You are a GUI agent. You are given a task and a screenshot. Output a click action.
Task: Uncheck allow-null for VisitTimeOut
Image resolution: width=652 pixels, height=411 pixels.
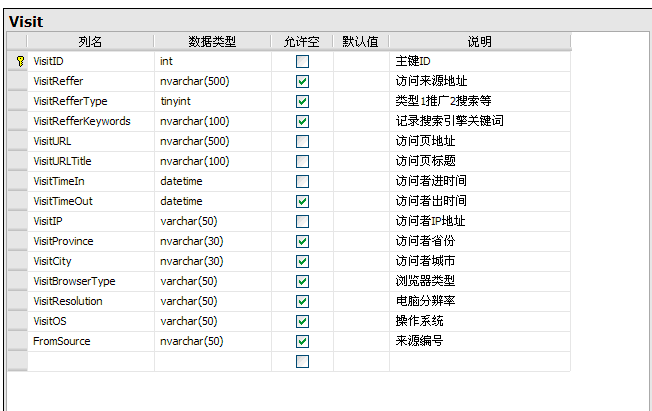302,201
